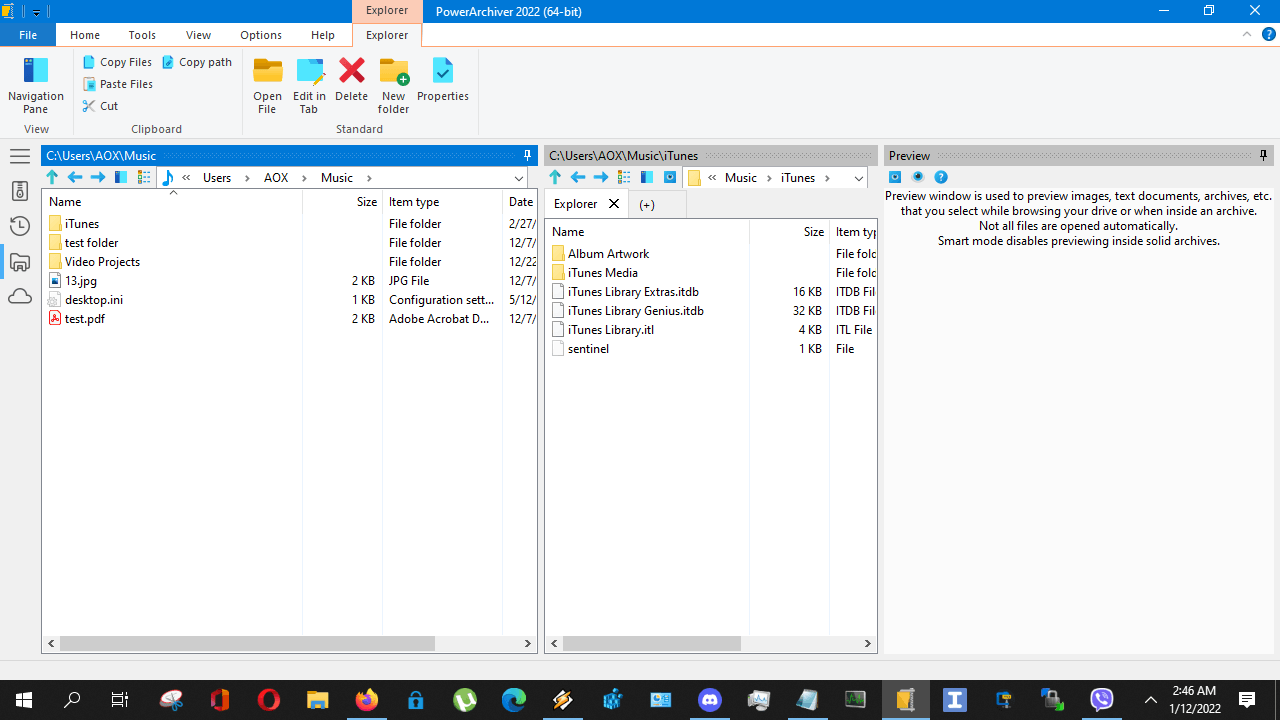Click the cloud icon in left sidebar

point(19,297)
